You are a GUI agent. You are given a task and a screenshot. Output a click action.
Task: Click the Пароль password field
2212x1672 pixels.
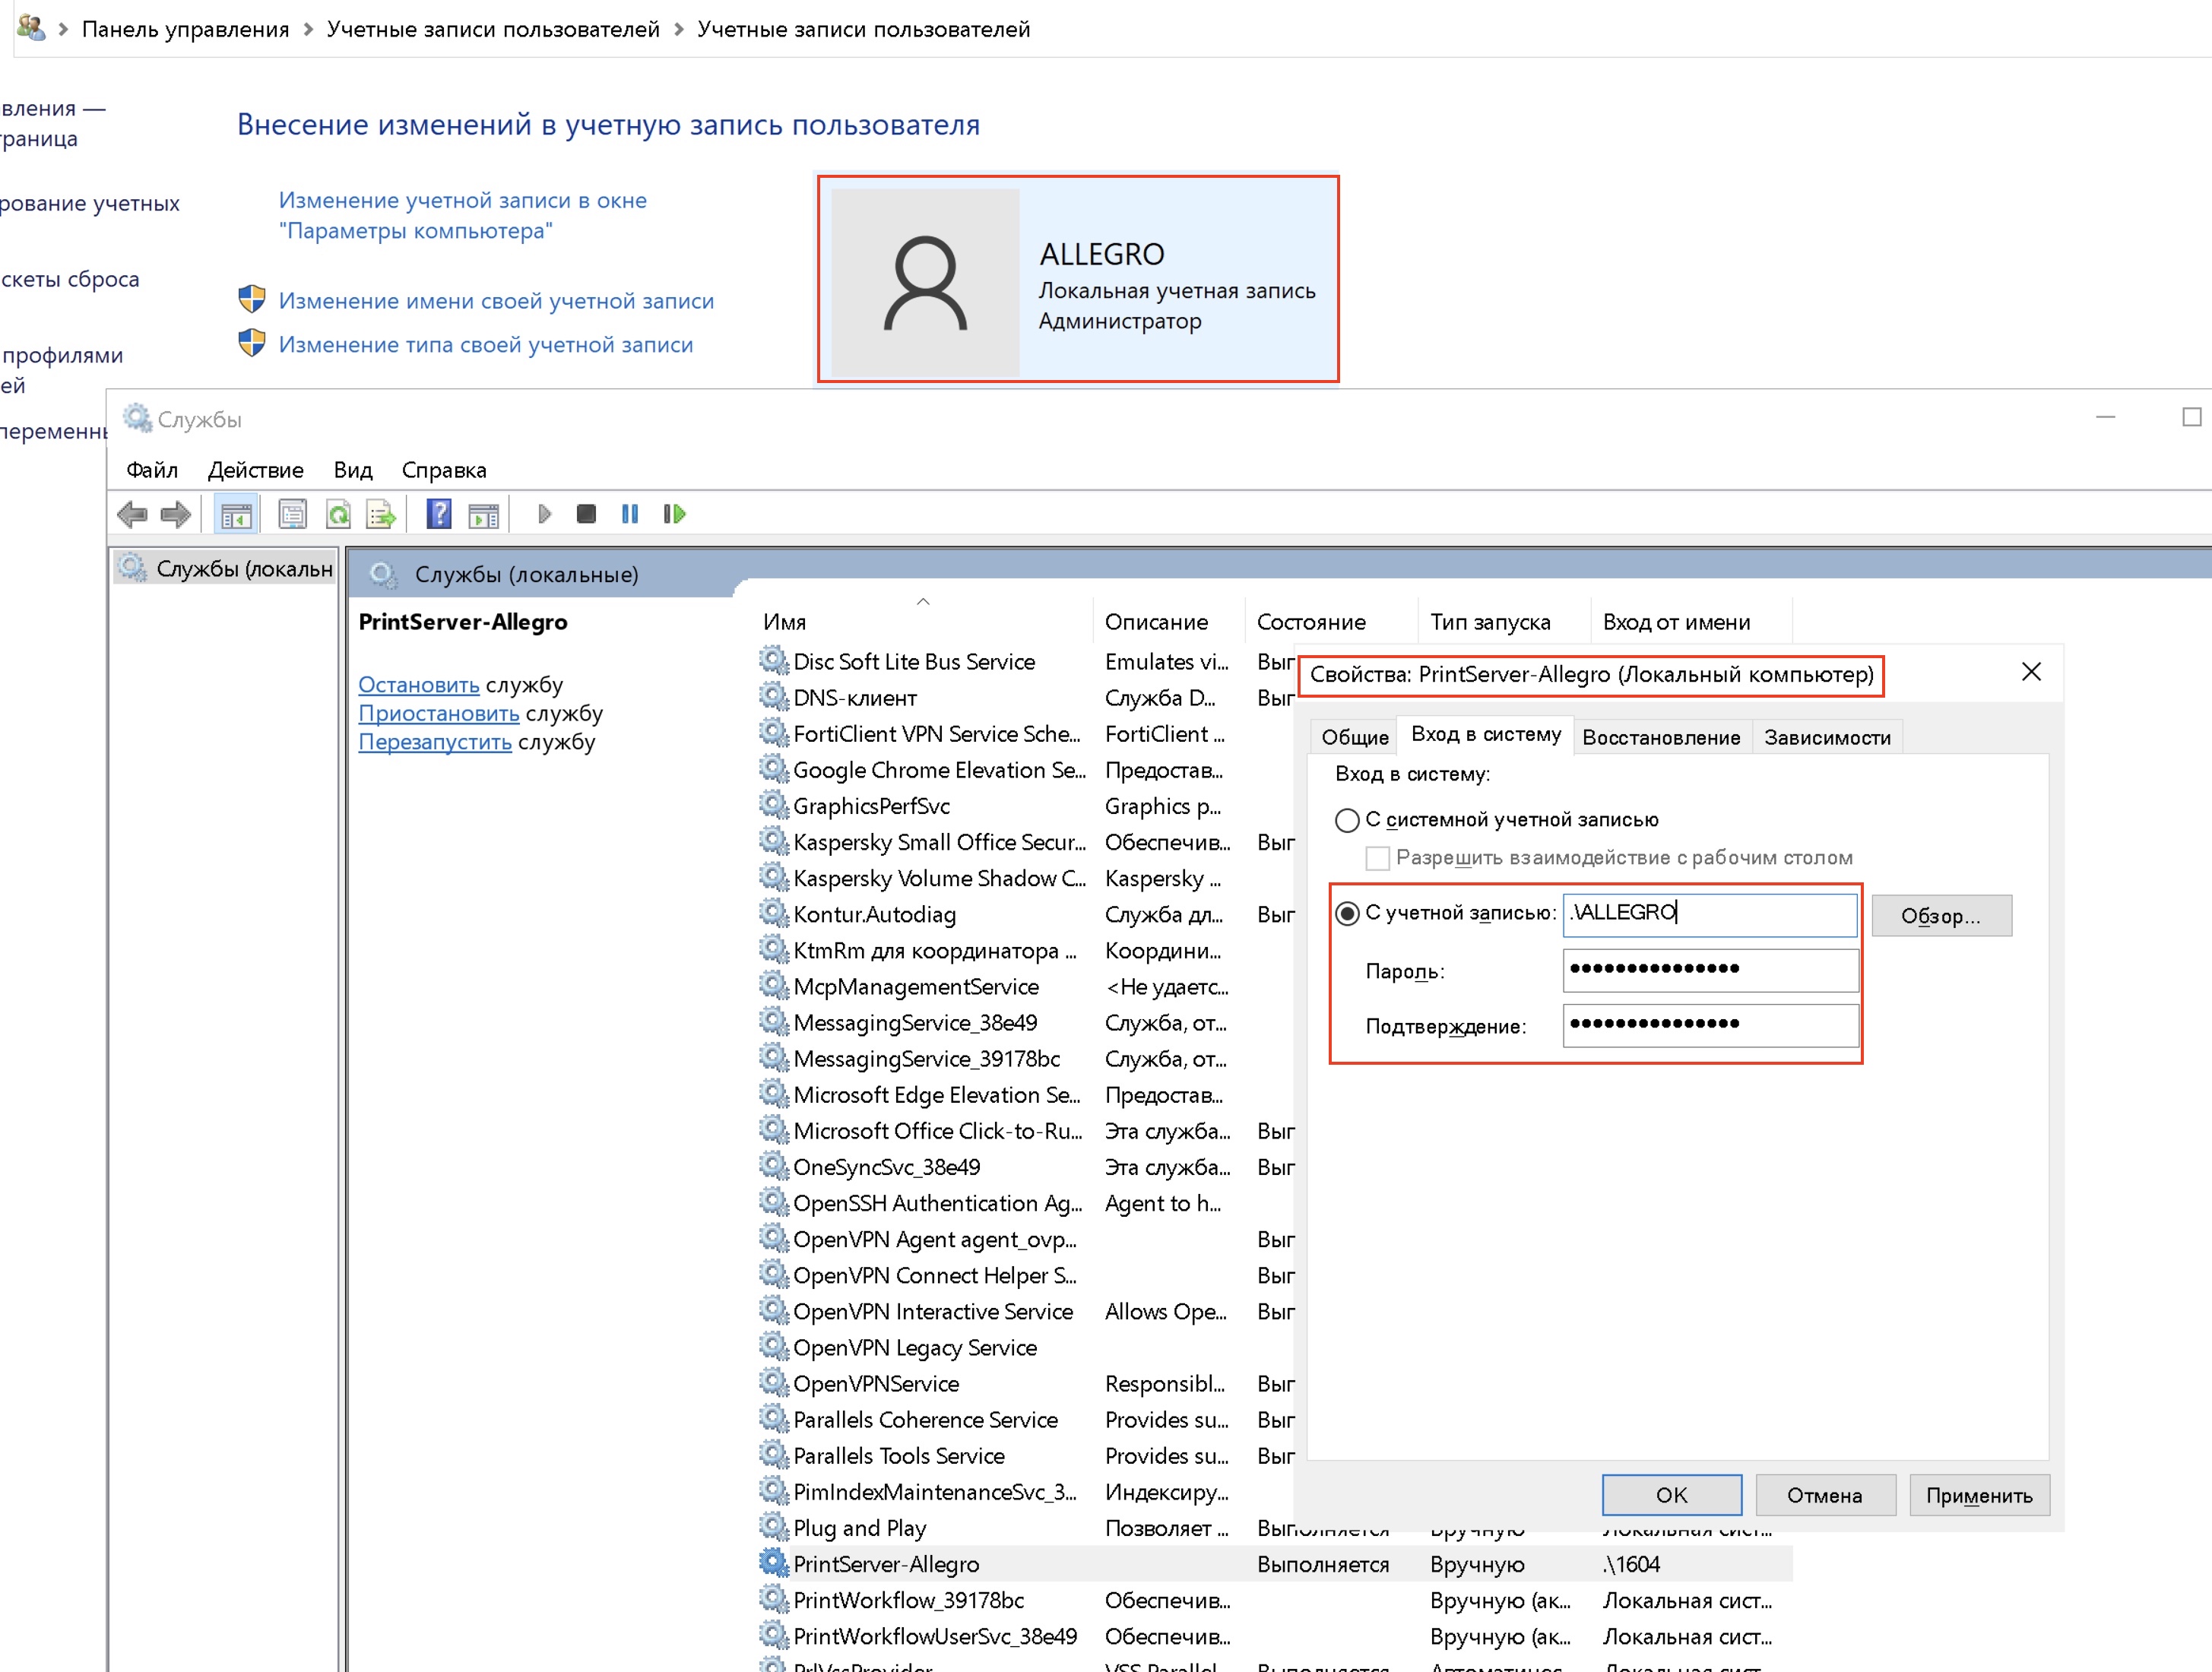pos(1710,970)
